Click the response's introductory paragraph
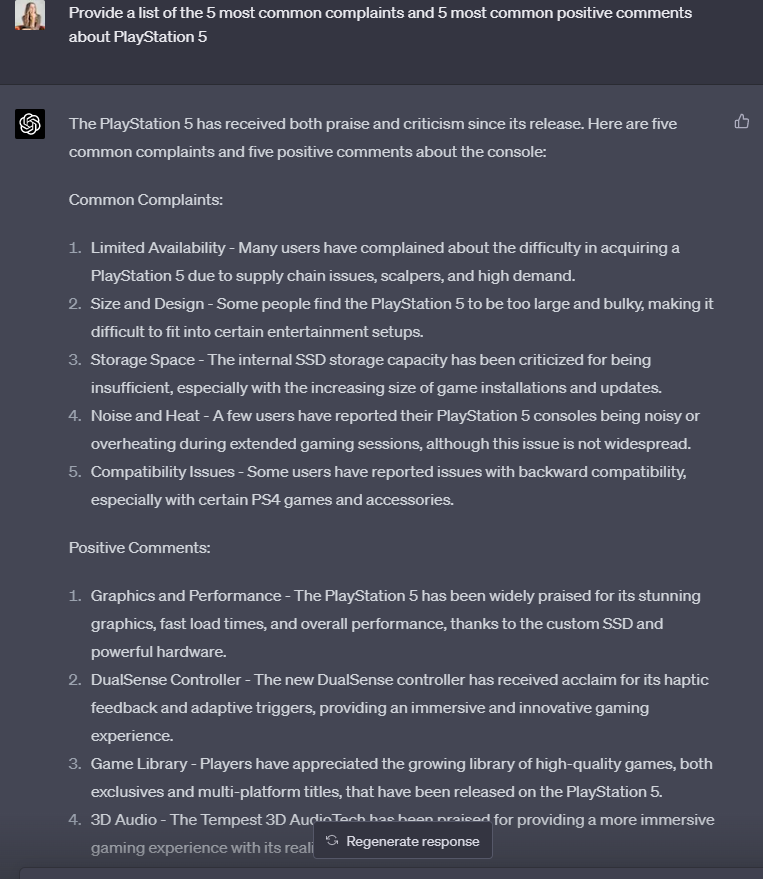The image size is (763, 879). (372, 138)
